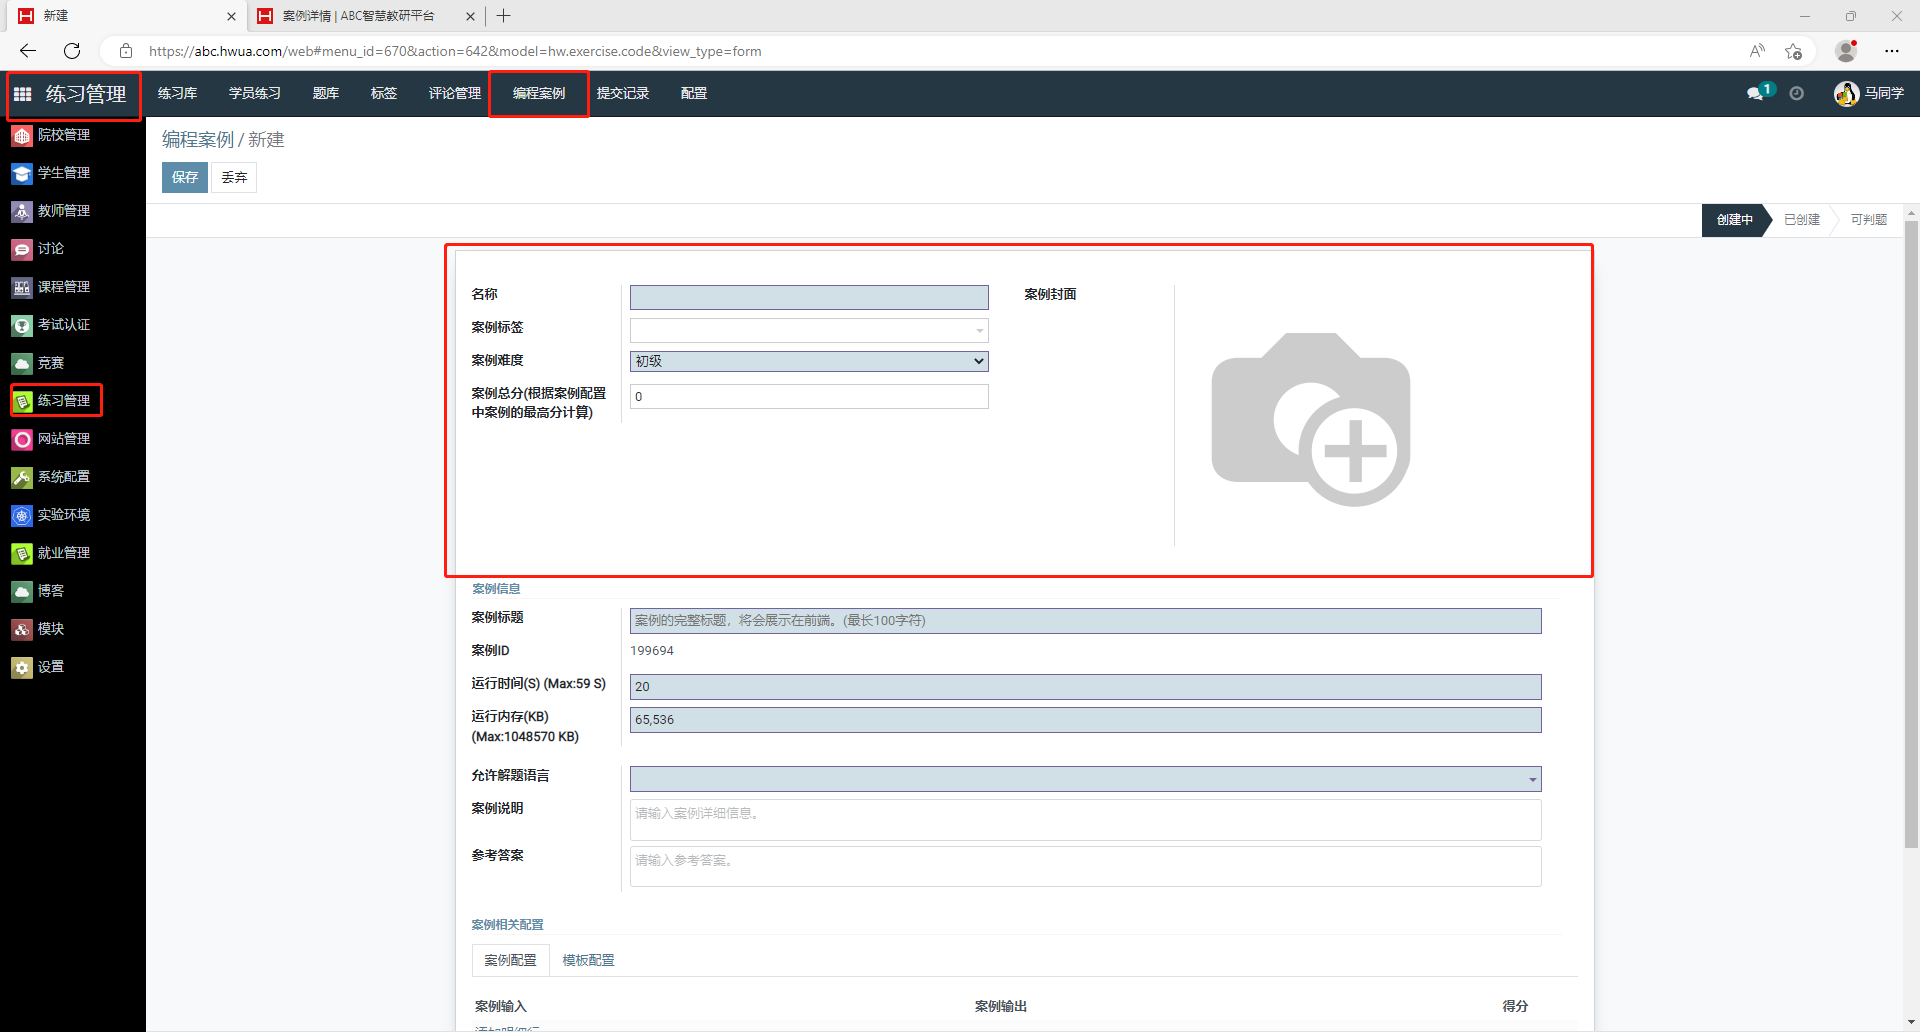Image resolution: width=1920 pixels, height=1032 pixels.
Task: Open 提交记录 menu
Action: [x=623, y=93]
